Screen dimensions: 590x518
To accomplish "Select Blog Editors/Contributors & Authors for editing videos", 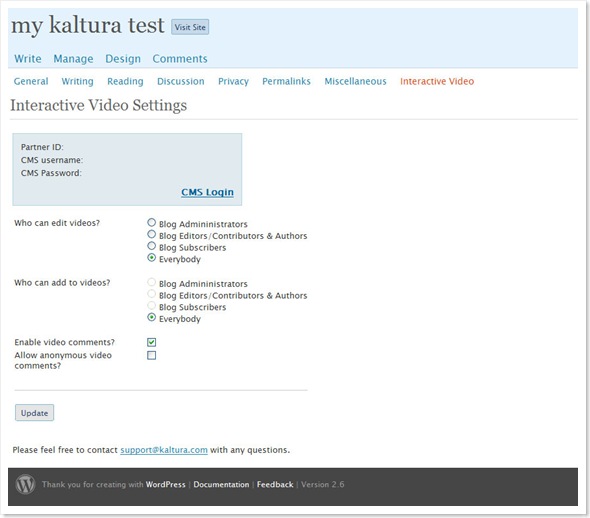I will (151, 234).
